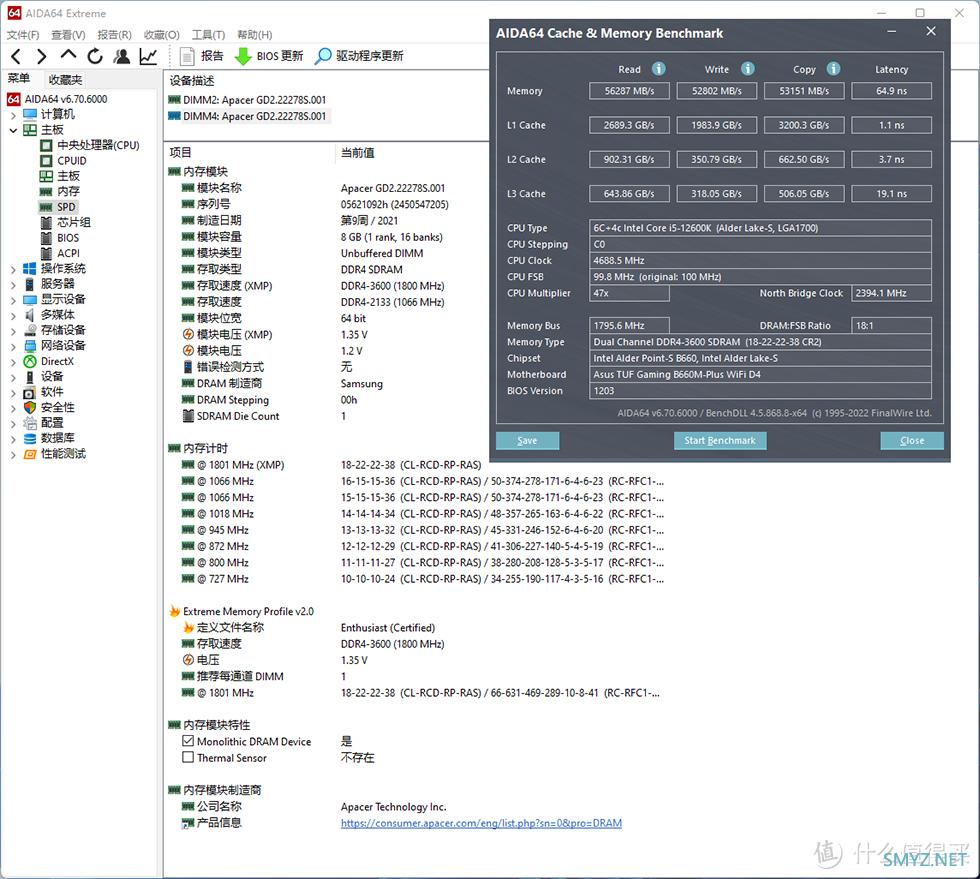Click the BIOS 更新 green arrow button
This screenshot has height=879, width=980.
pos(269,56)
